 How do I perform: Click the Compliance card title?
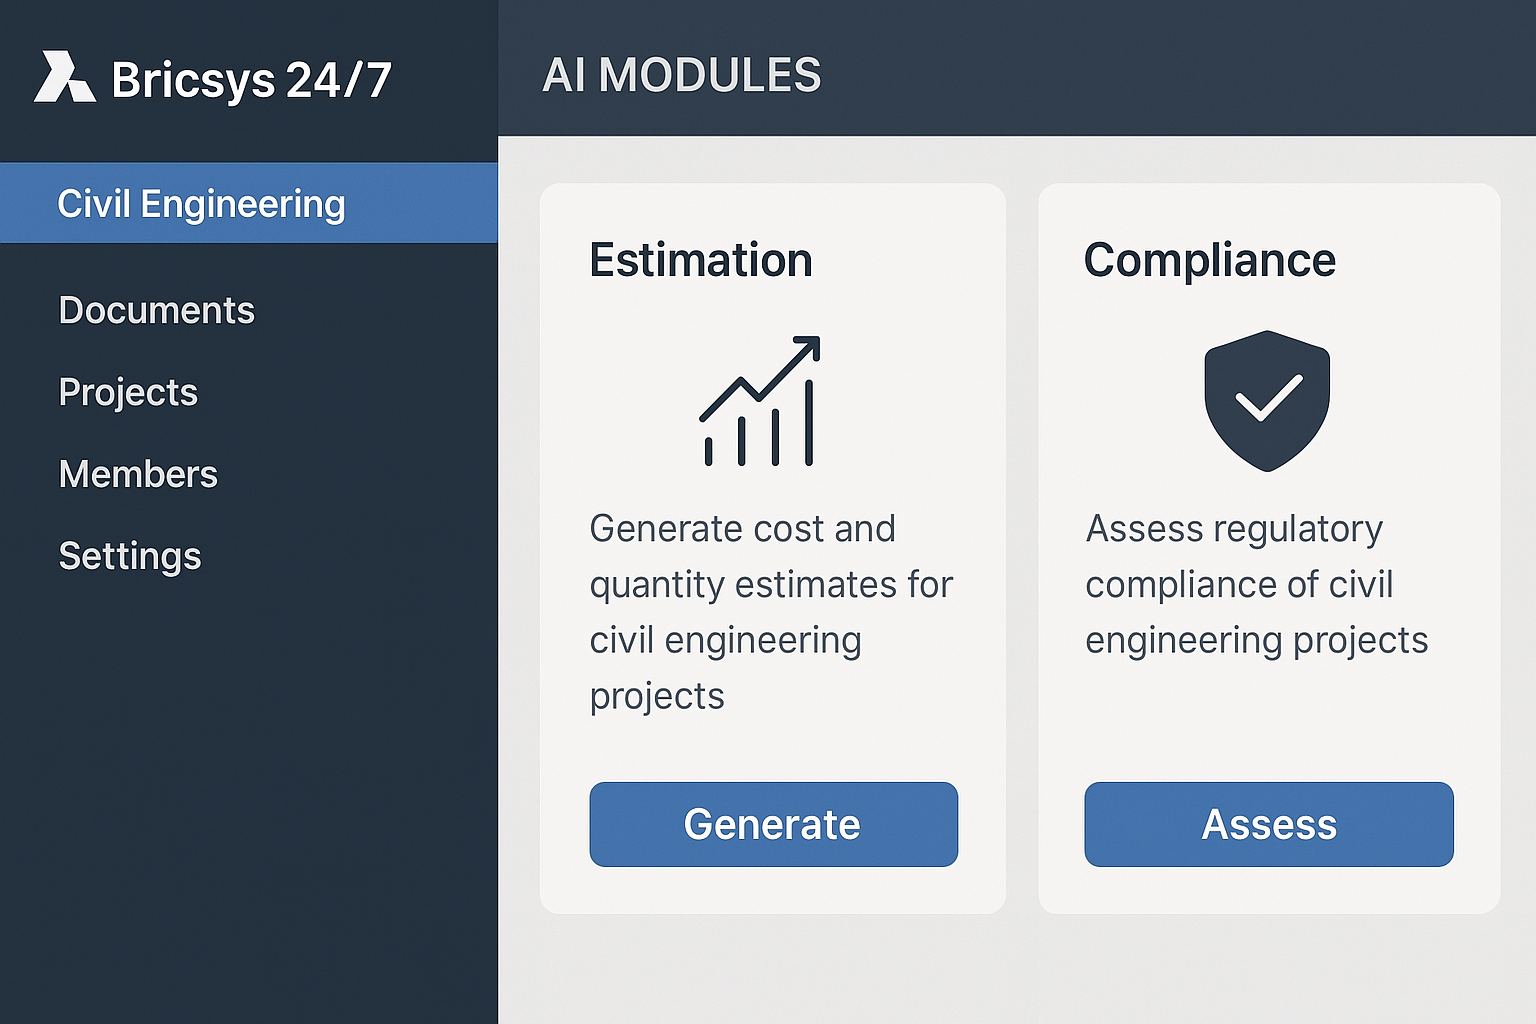click(1209, 260)
